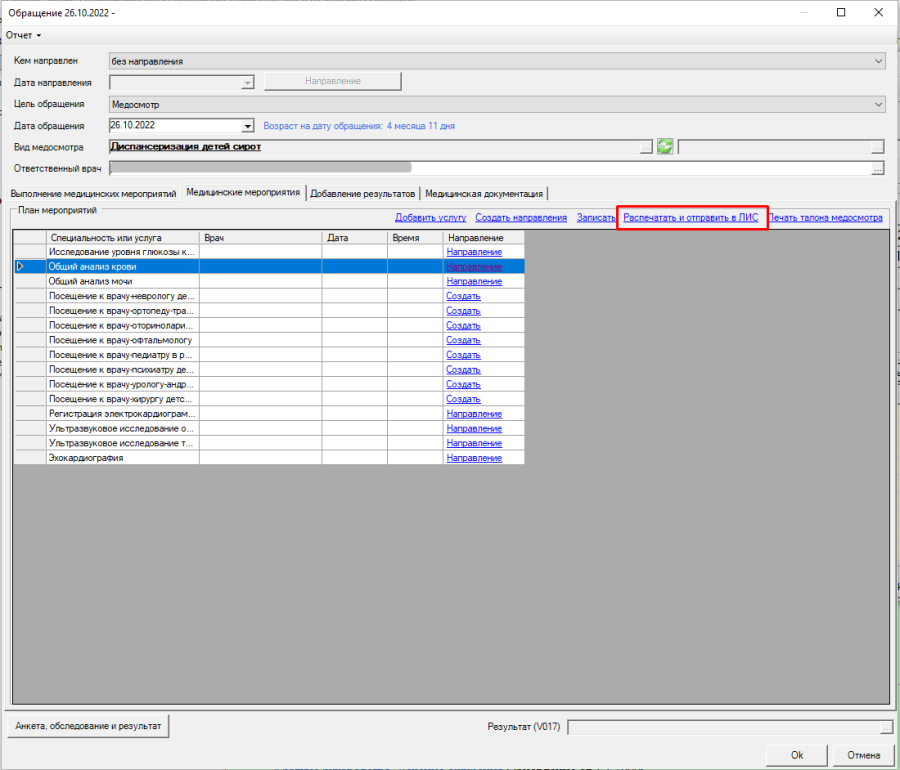This screenshot has width=900, height=770.
Task: Switch to Медицинские мероприятия tab
Action: tap(243, 193)
